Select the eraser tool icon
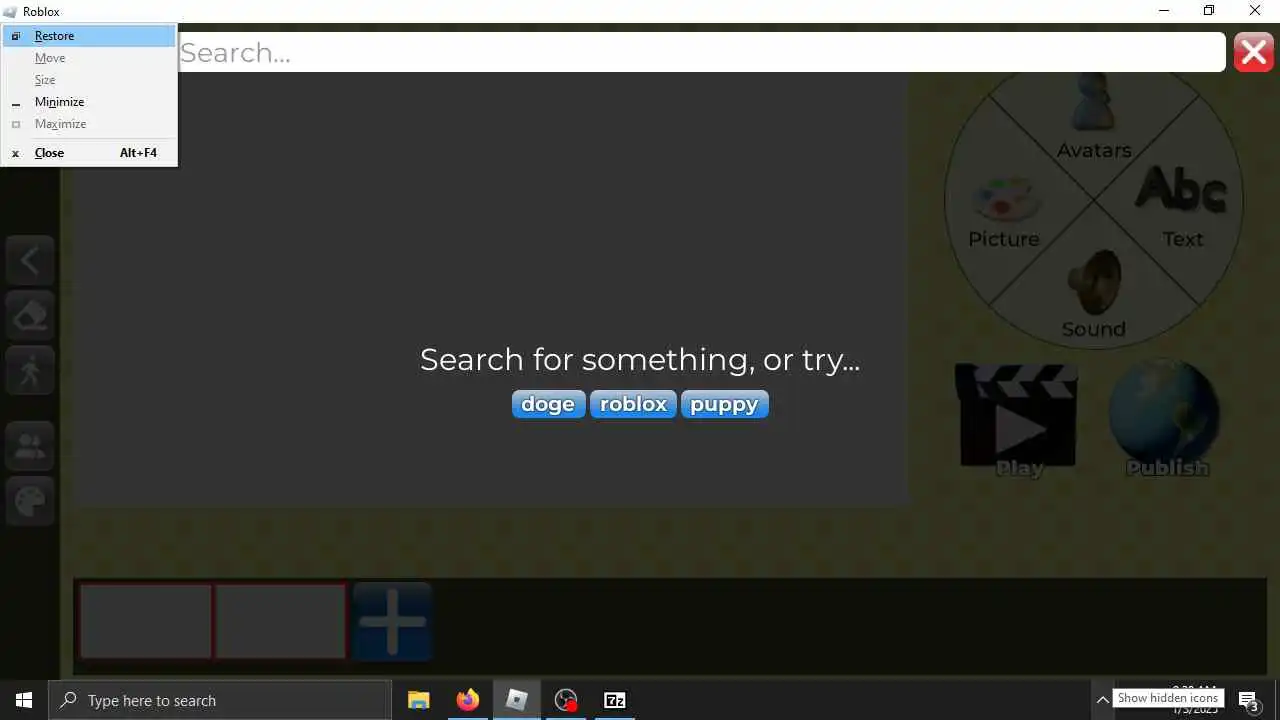The width and height of the screenshot is (1280, 720). (30, 317)
